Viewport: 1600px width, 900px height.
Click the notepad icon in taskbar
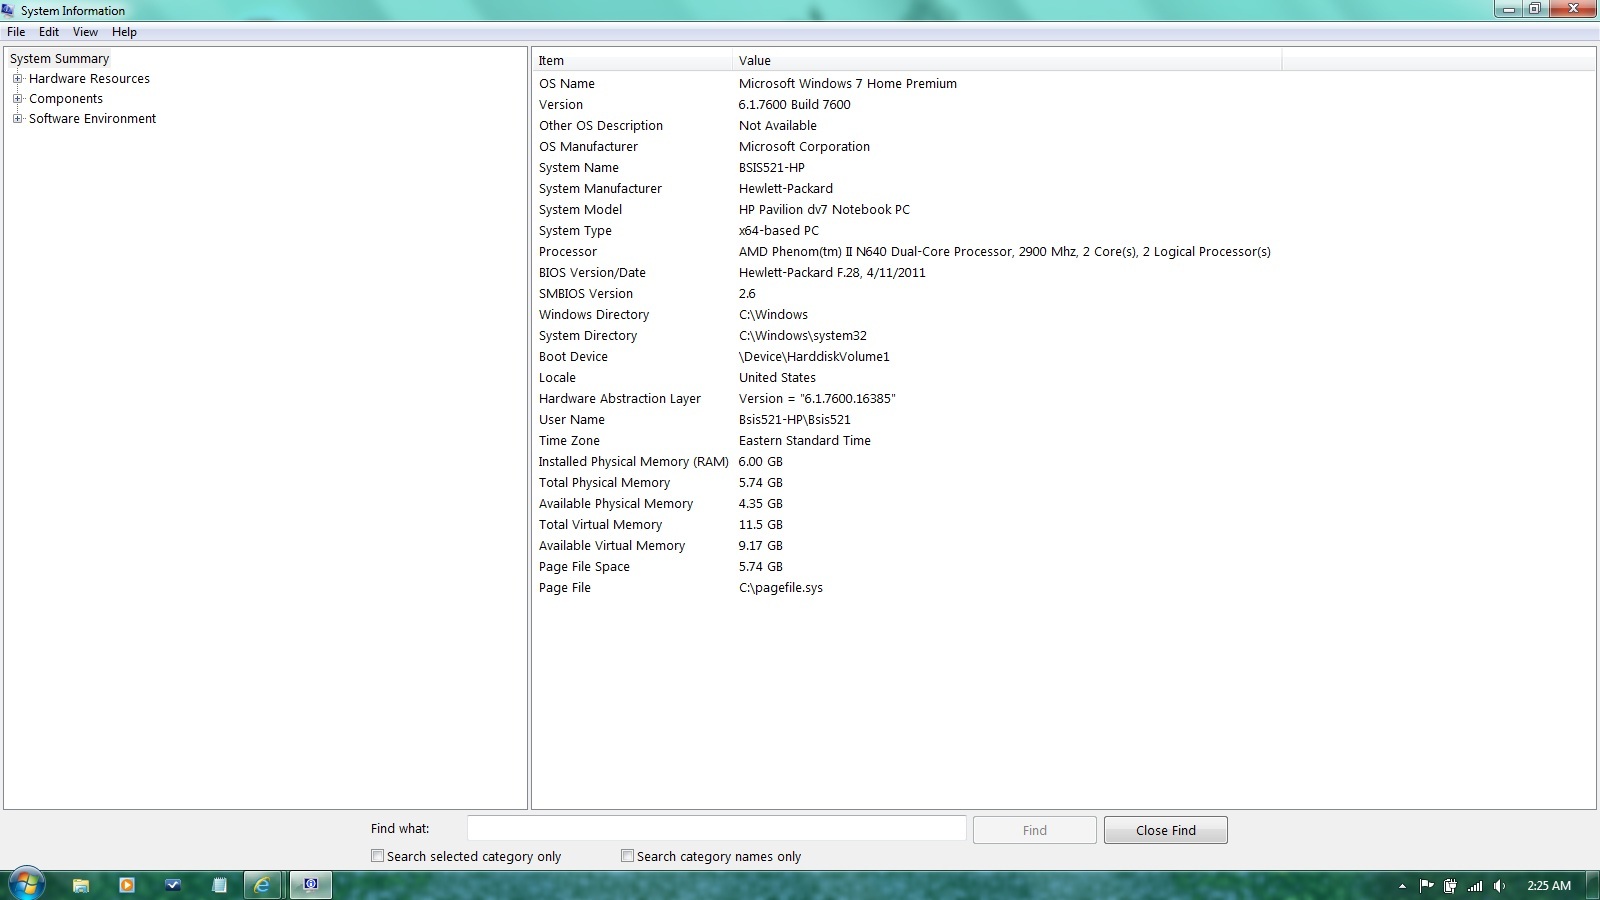click(219, 885)
